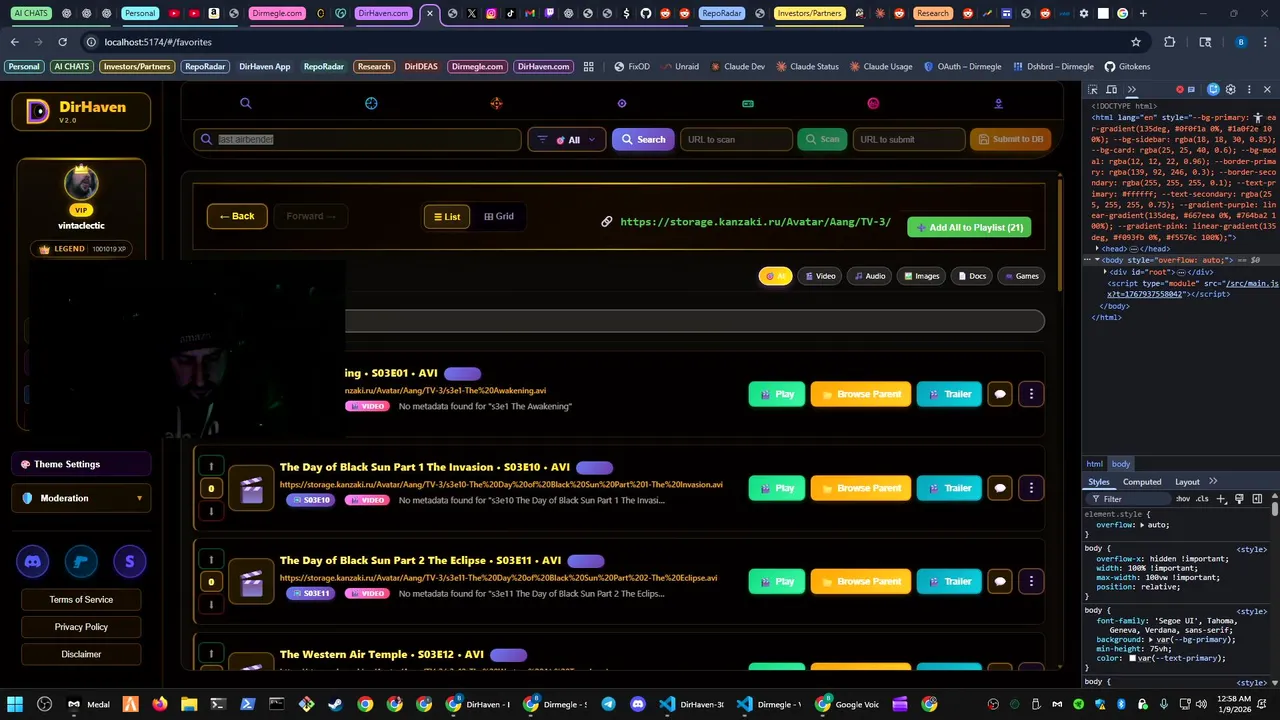1280x720 pixels.
Task: Browse Parent for Black Sun Part 2
Action: click(x=861, y=581)
